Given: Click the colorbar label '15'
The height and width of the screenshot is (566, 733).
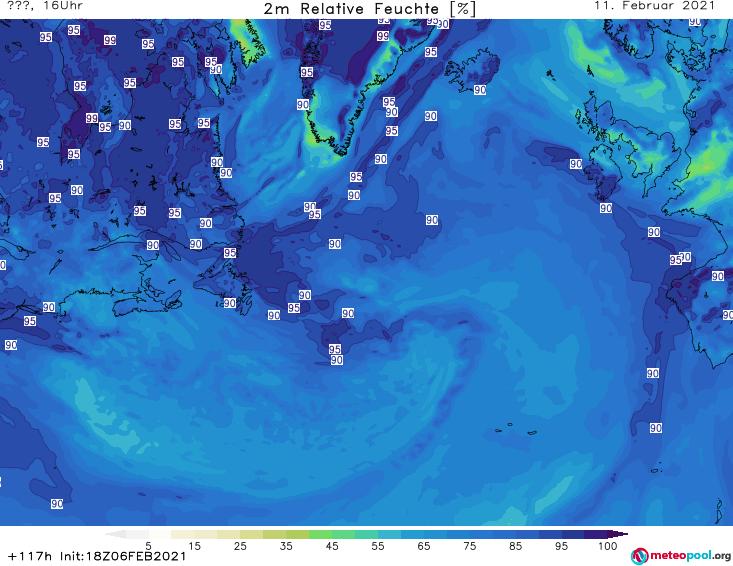Looking at the screenshot, I should [194, 546].
